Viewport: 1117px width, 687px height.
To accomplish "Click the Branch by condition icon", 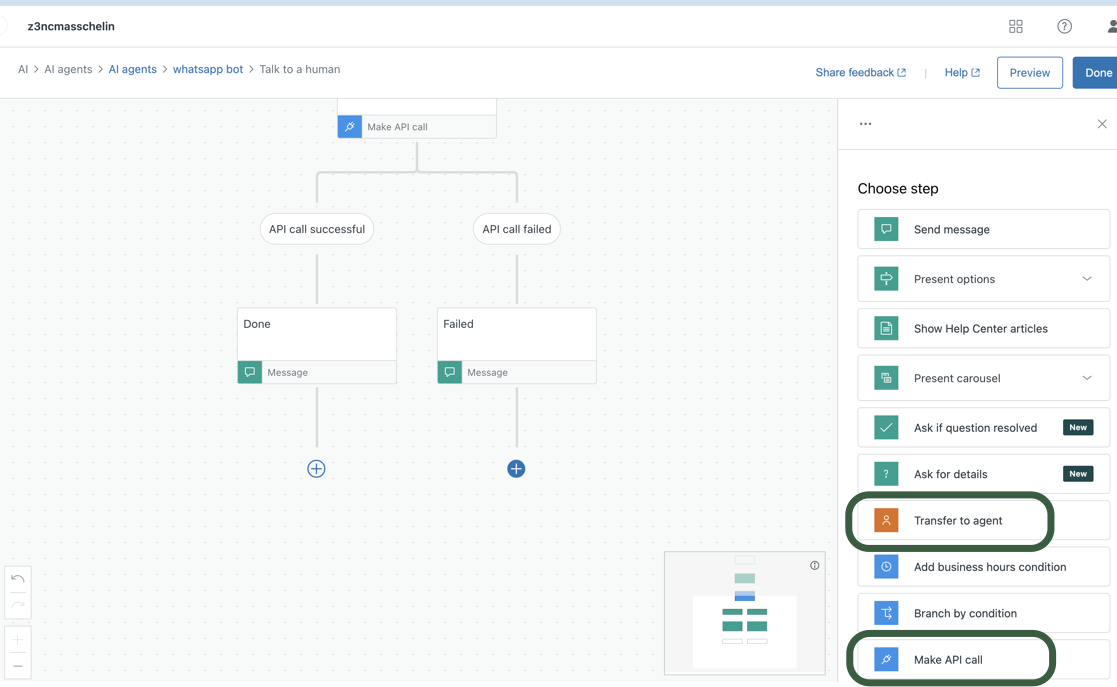I will point(886,613).
